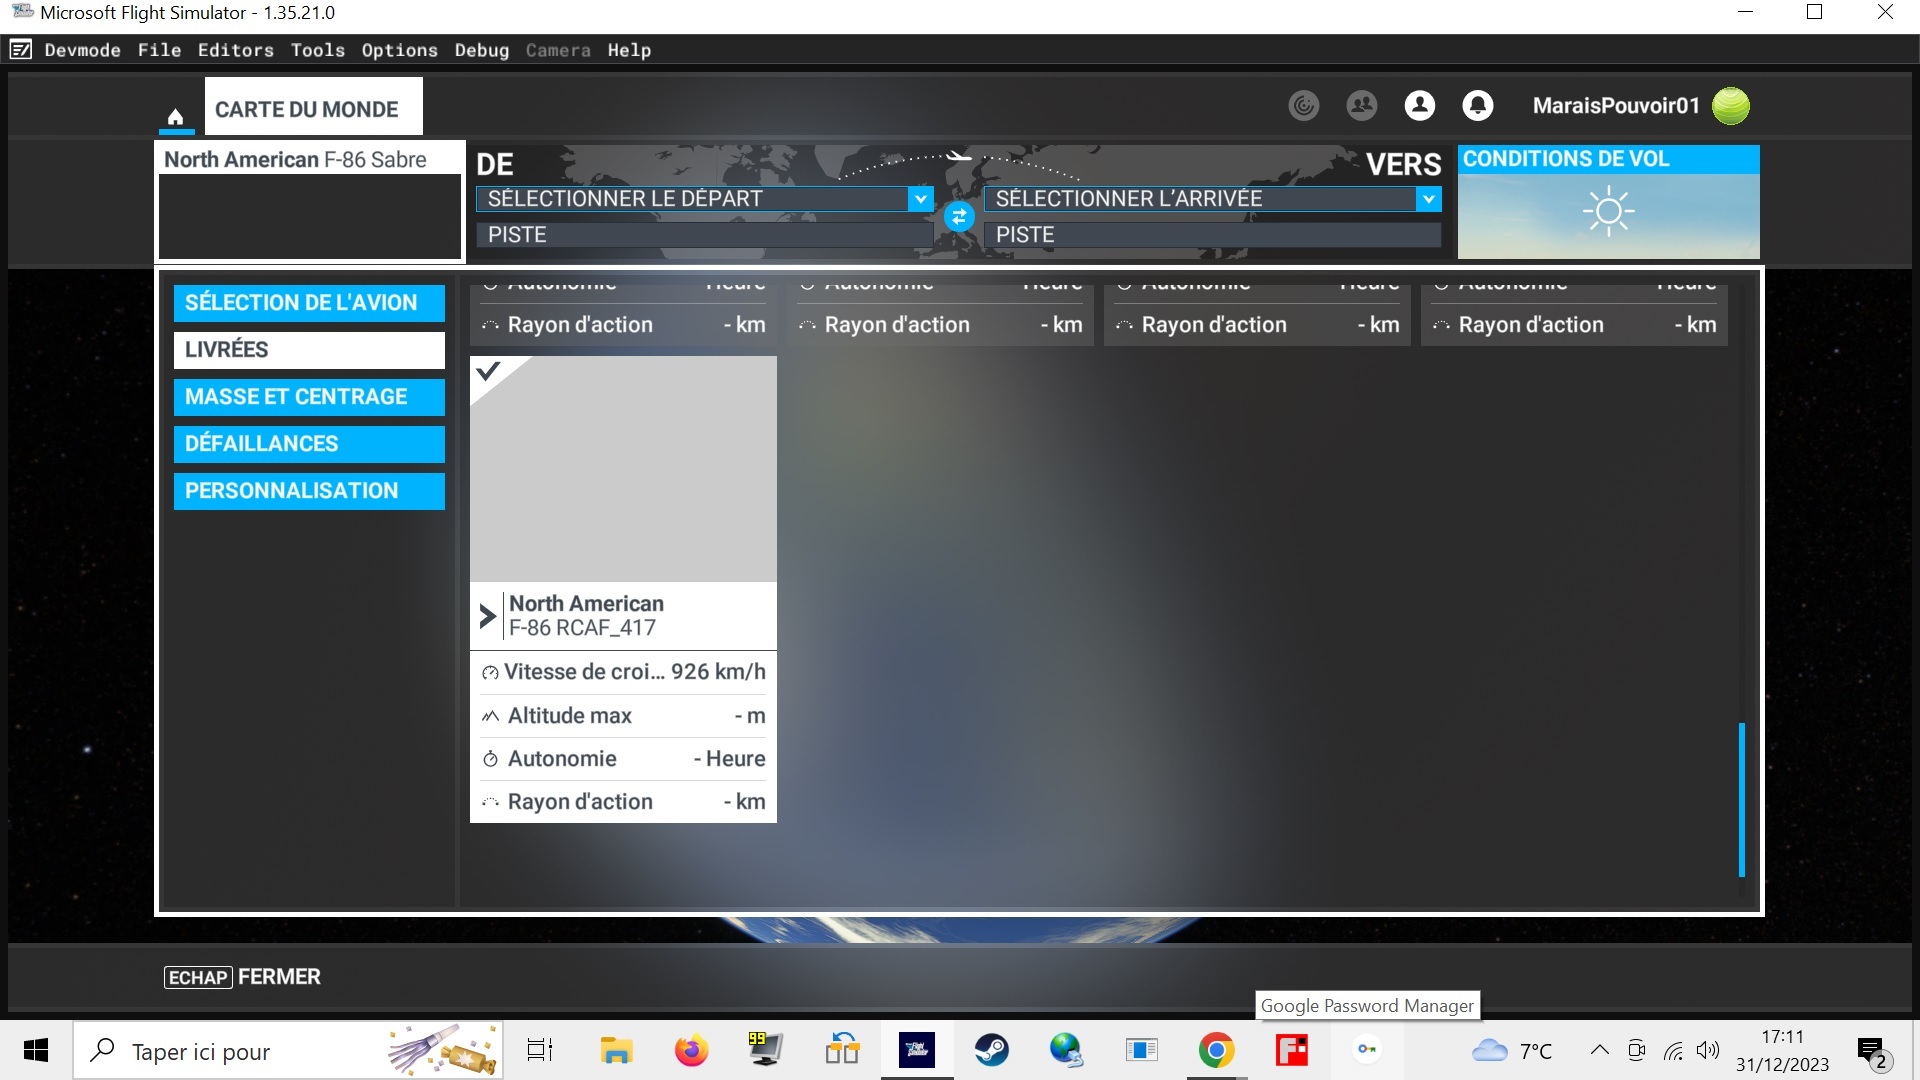Open the Editors menu
Screen dimensions: 1920x1080
[235, 50]
